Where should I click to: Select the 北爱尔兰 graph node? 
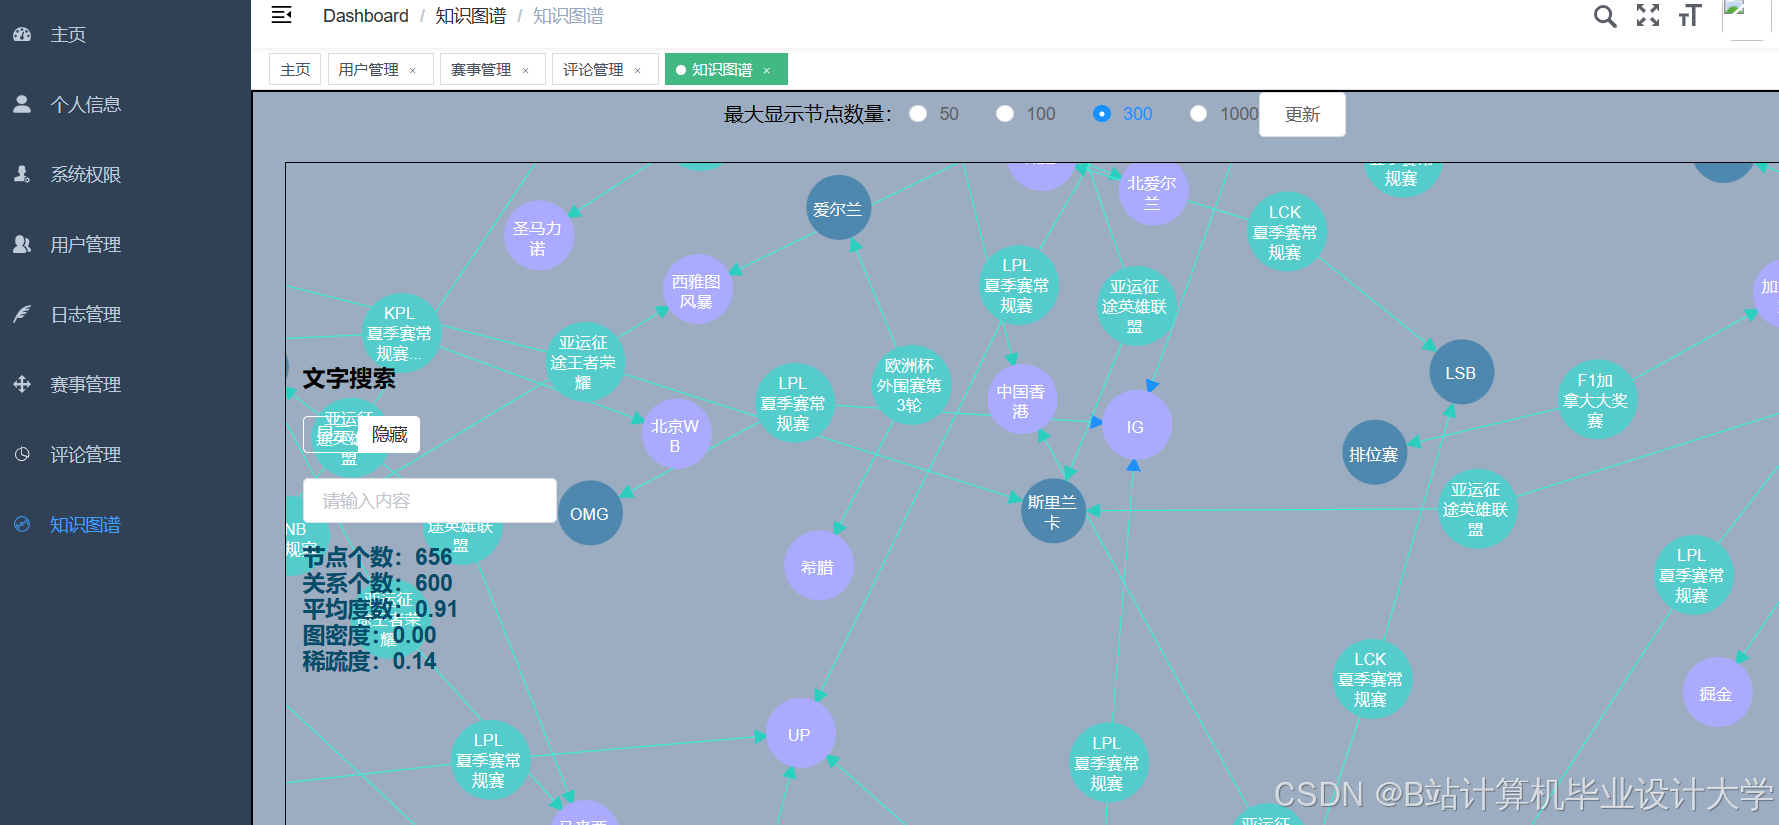coord(1153,190)
